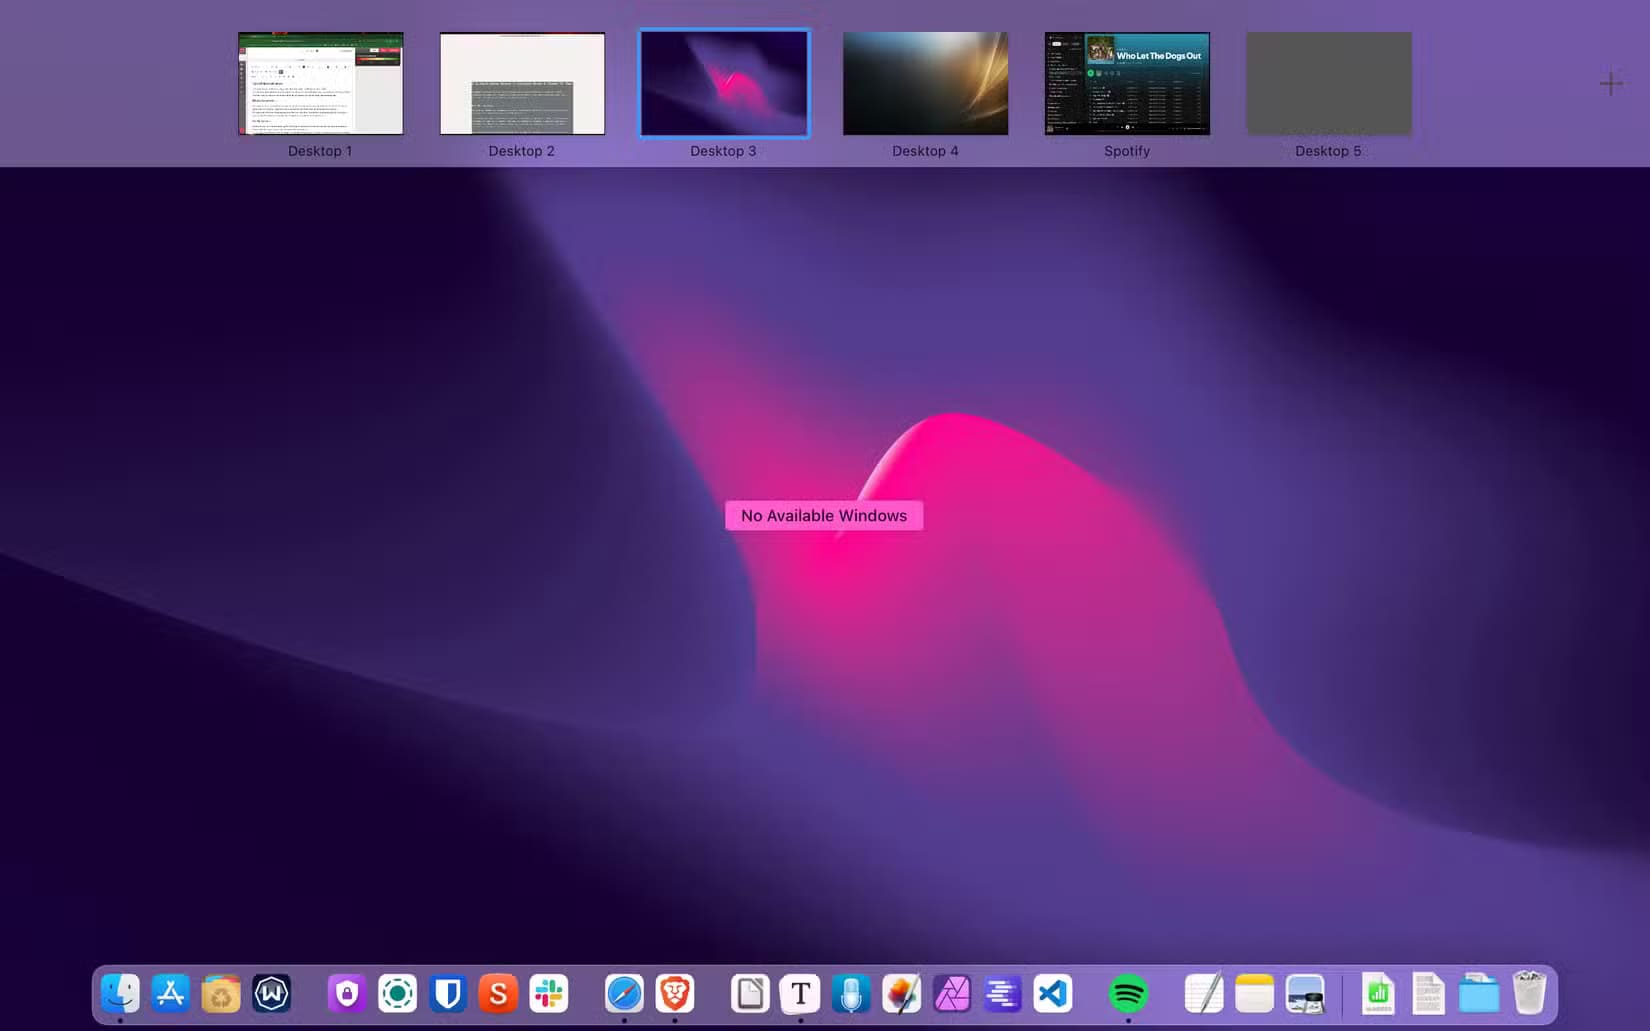Open the Trash in the dock
The height and width of the screenshot is (1031, 1650).
click(x=1529, y=994)
